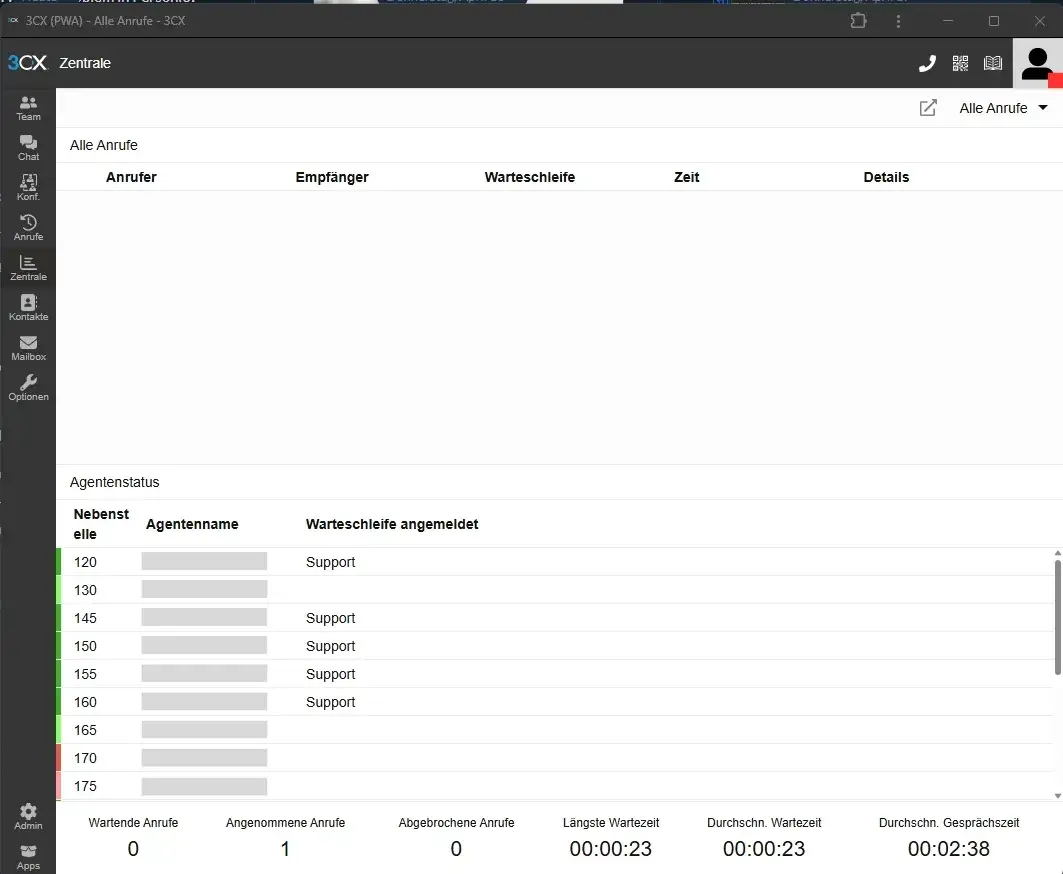Open the Optionen wrench icon
The height and width of the screenshot is (874, 1063).
tap(28, 388)
